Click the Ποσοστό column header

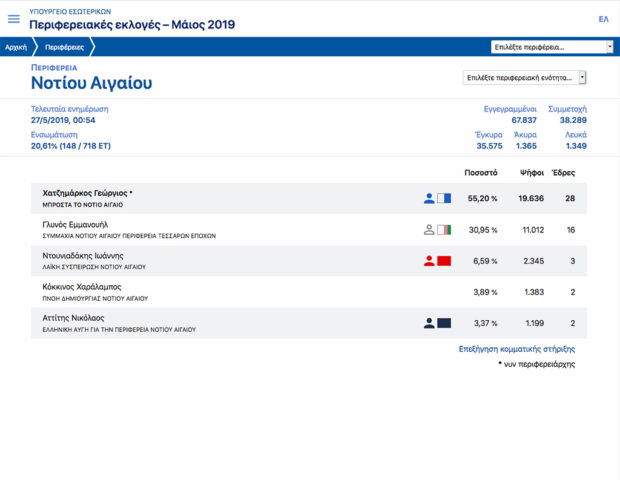coord(482,172)
